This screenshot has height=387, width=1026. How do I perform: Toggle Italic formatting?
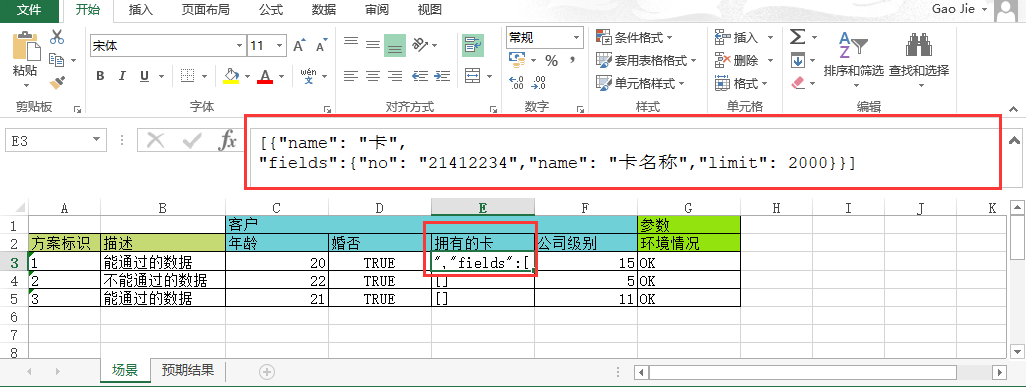pyautogui.click(x=122, y=76)
